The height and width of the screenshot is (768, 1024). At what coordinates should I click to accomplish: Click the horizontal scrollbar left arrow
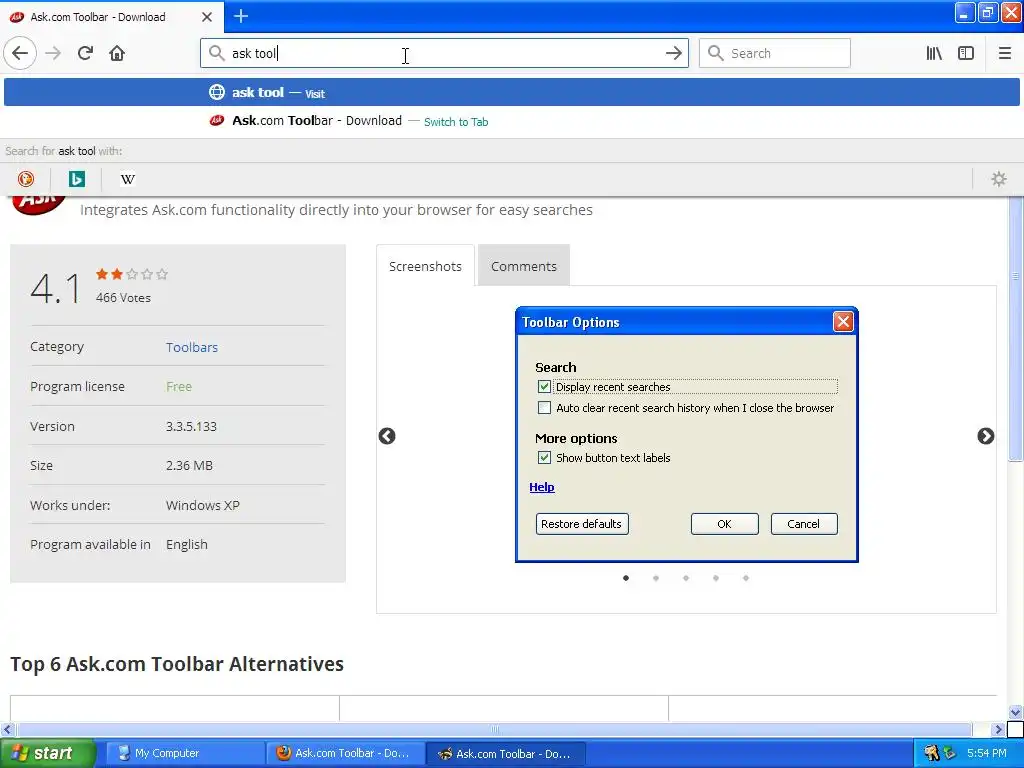point(7,729)
